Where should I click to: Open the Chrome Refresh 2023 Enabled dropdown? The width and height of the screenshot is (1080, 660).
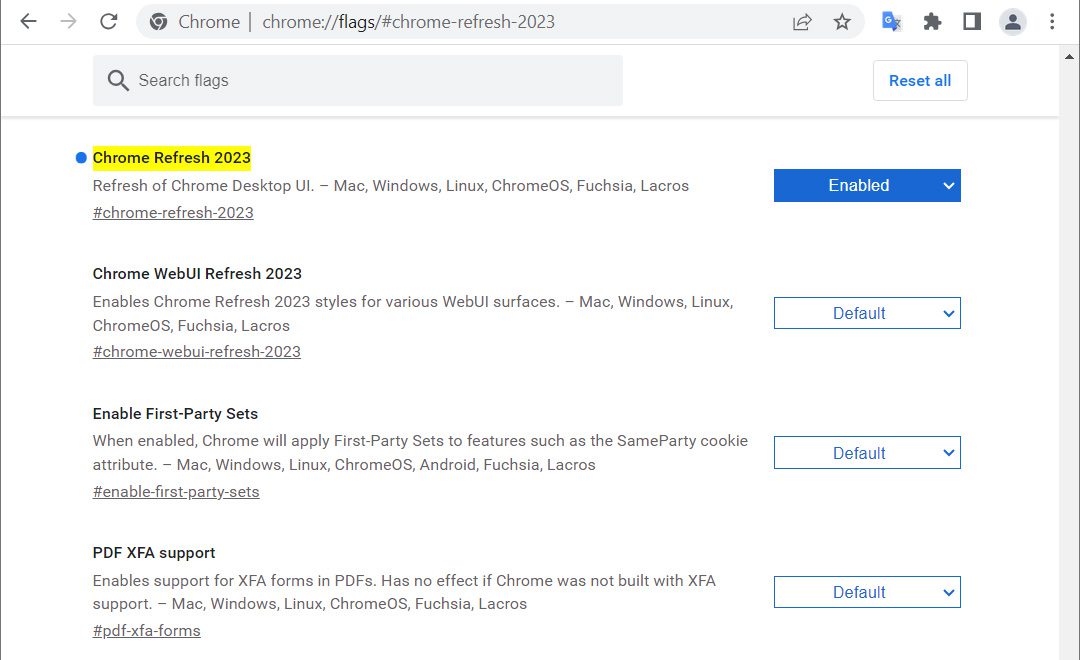point(866,185)
